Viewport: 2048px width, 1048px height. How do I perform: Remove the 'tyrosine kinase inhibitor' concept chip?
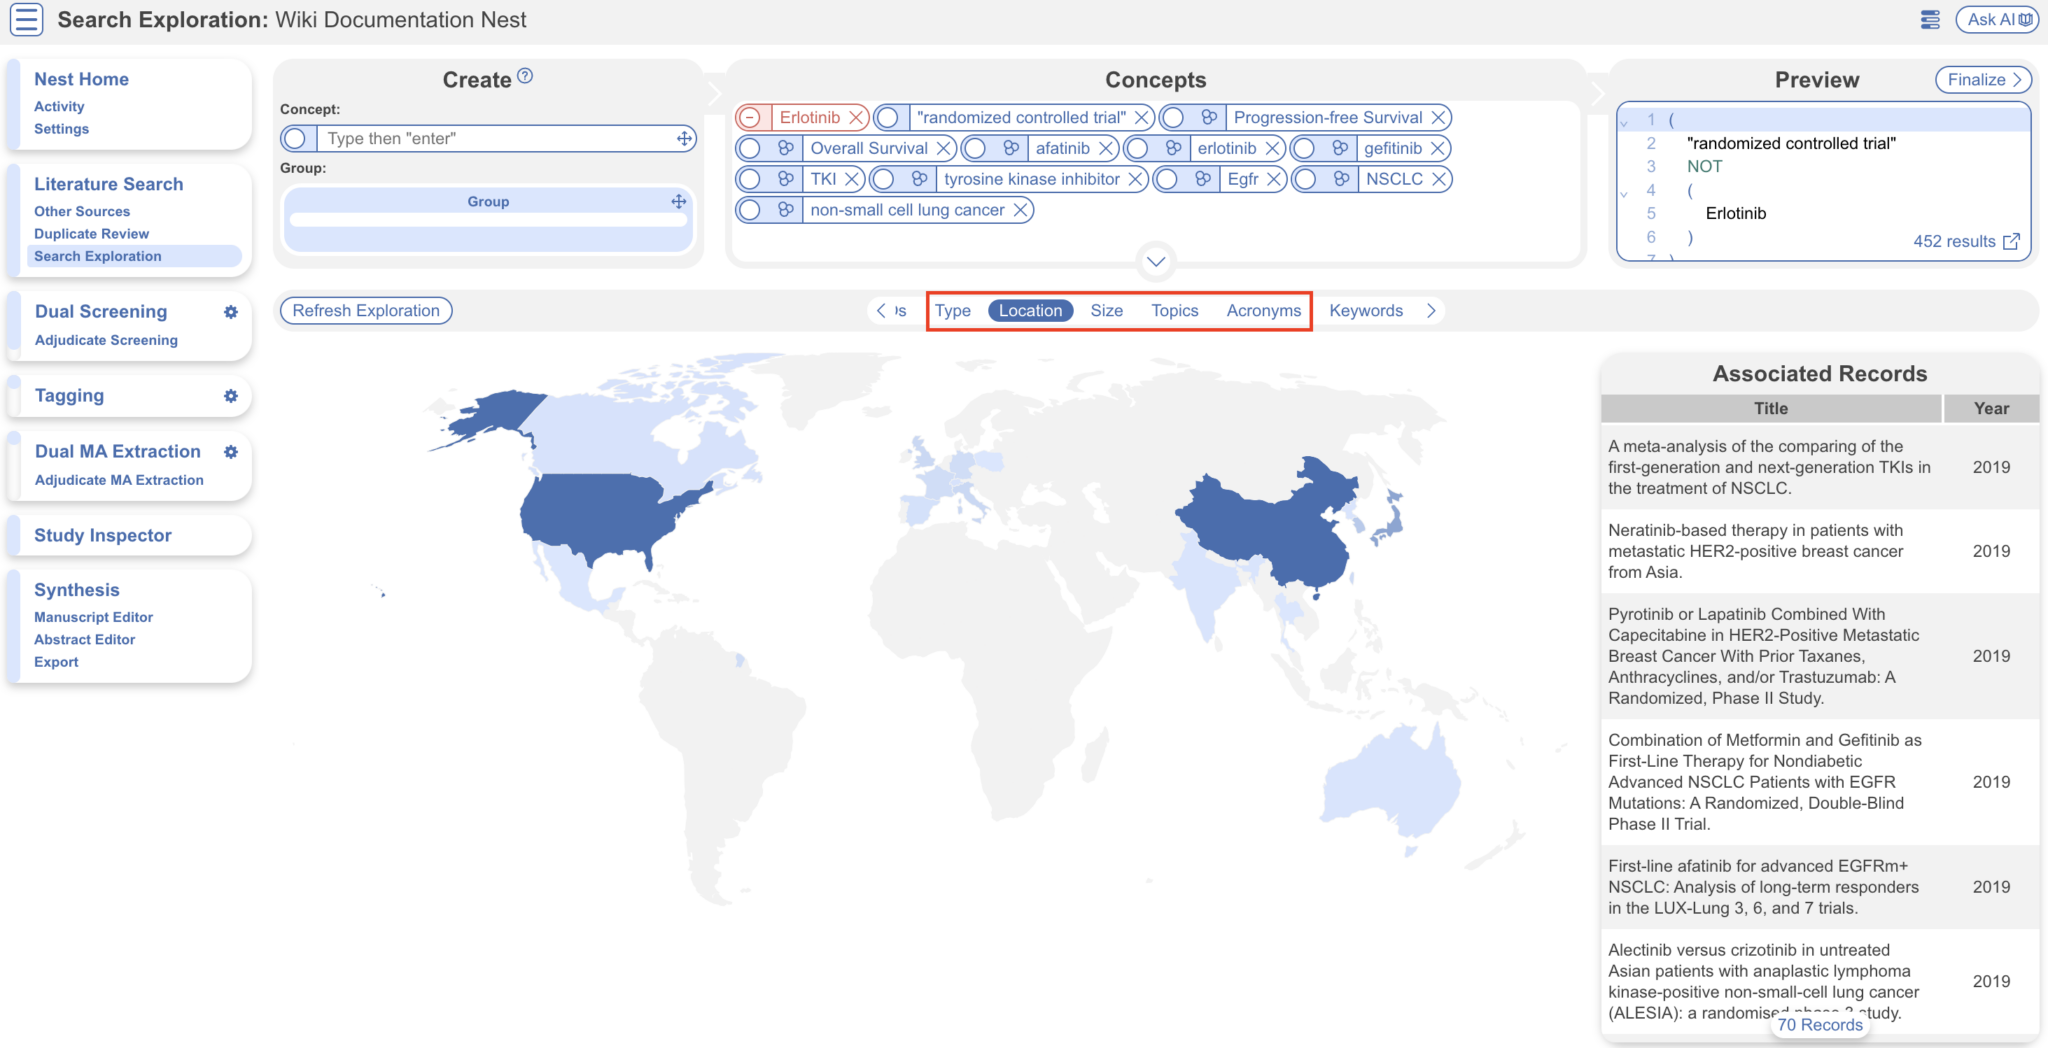pos(1135,179)
